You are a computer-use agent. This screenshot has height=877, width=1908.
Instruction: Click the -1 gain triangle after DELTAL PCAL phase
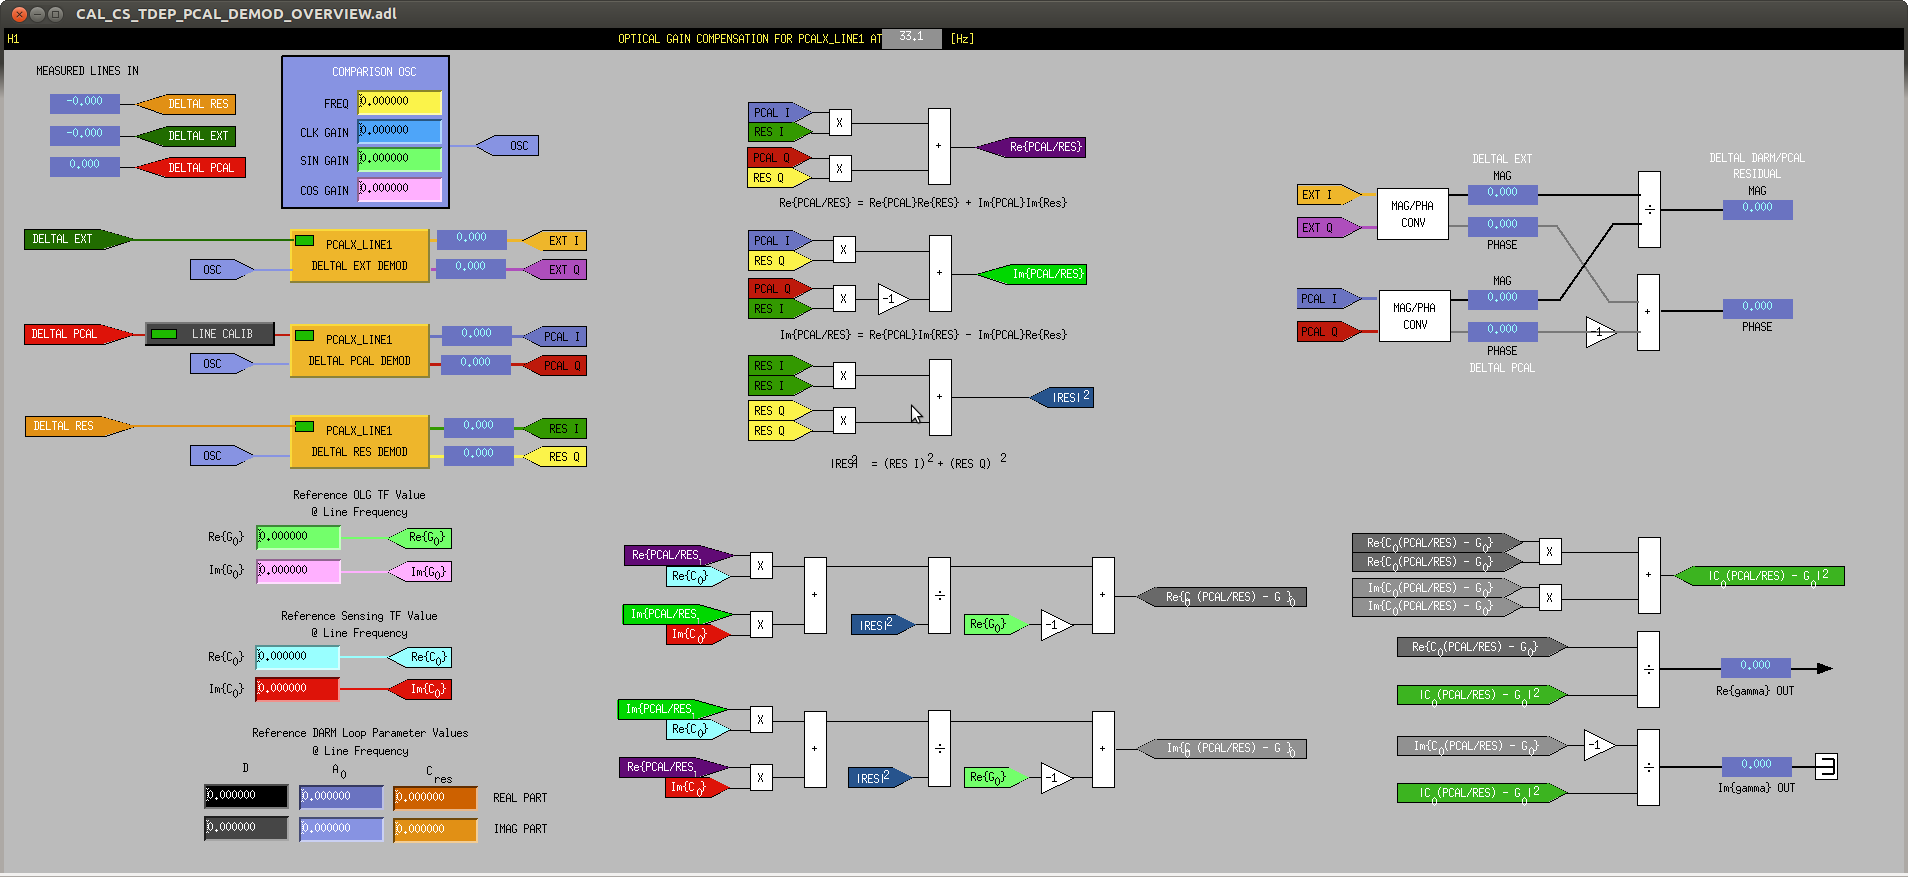1600,332
